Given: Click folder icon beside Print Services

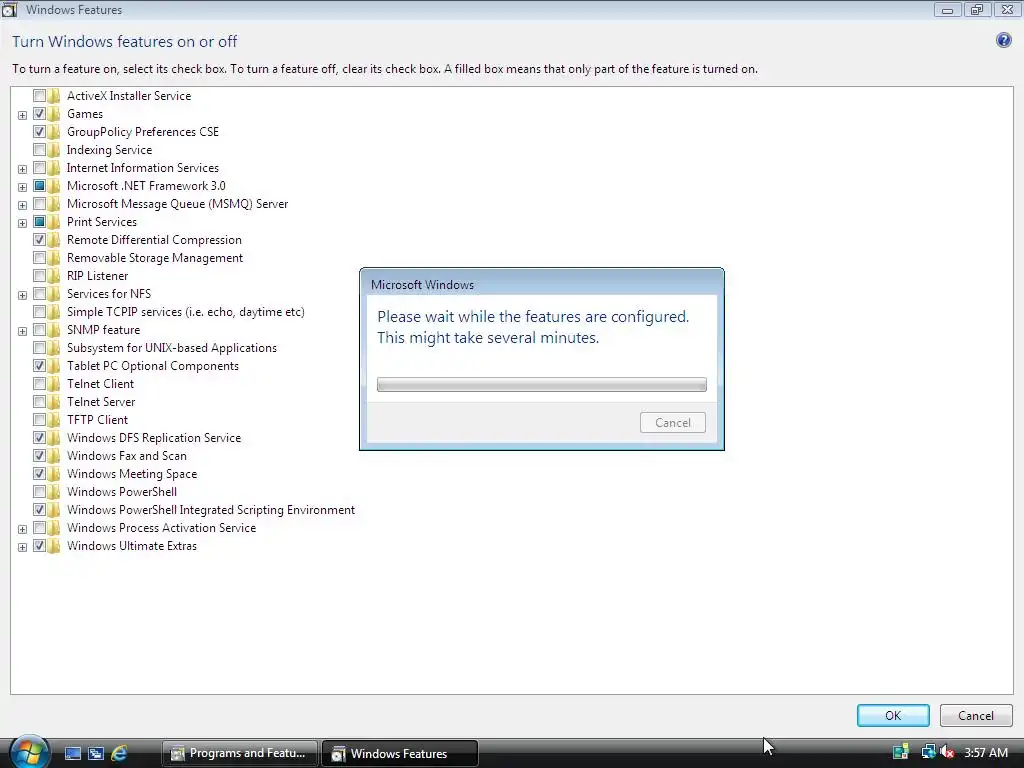Looking at the screenshot, I should [x=54, y=222].
